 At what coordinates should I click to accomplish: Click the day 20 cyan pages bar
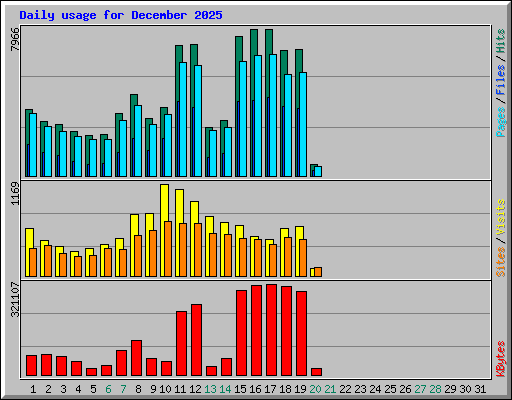pyautogui.click(x=318, y=171)
